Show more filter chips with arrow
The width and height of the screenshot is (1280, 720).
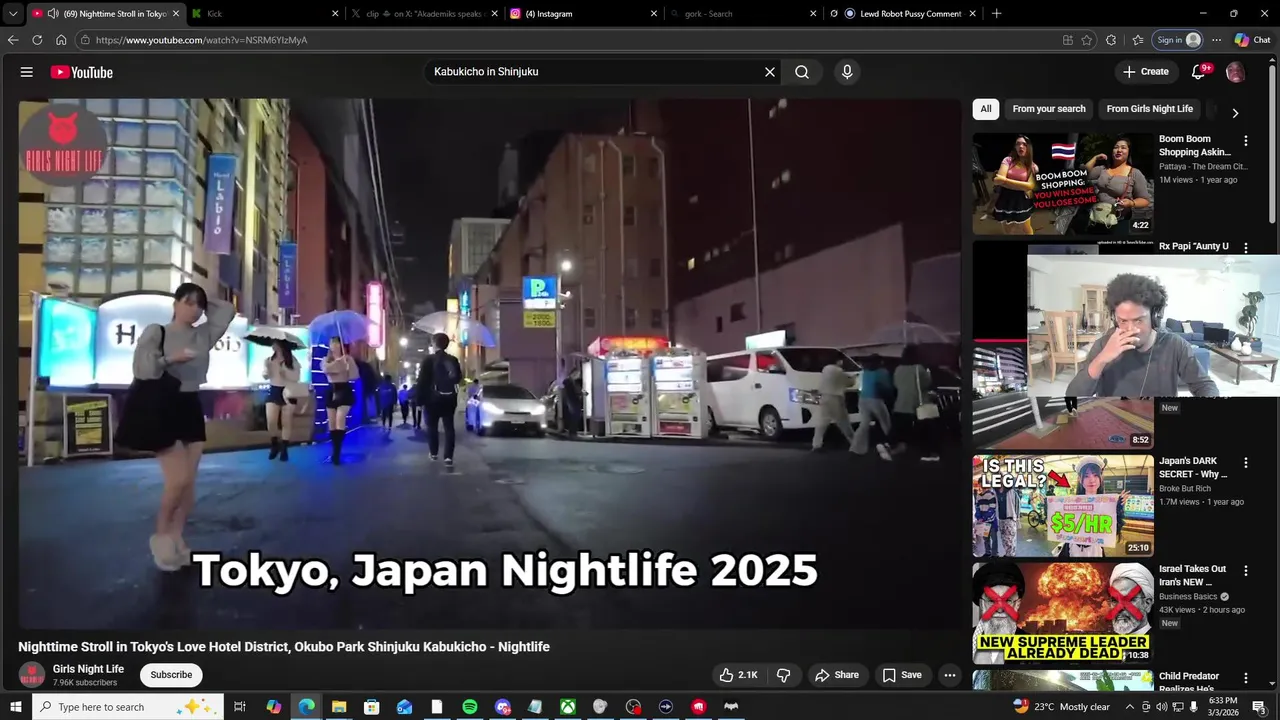click(x=1235, y=113)
